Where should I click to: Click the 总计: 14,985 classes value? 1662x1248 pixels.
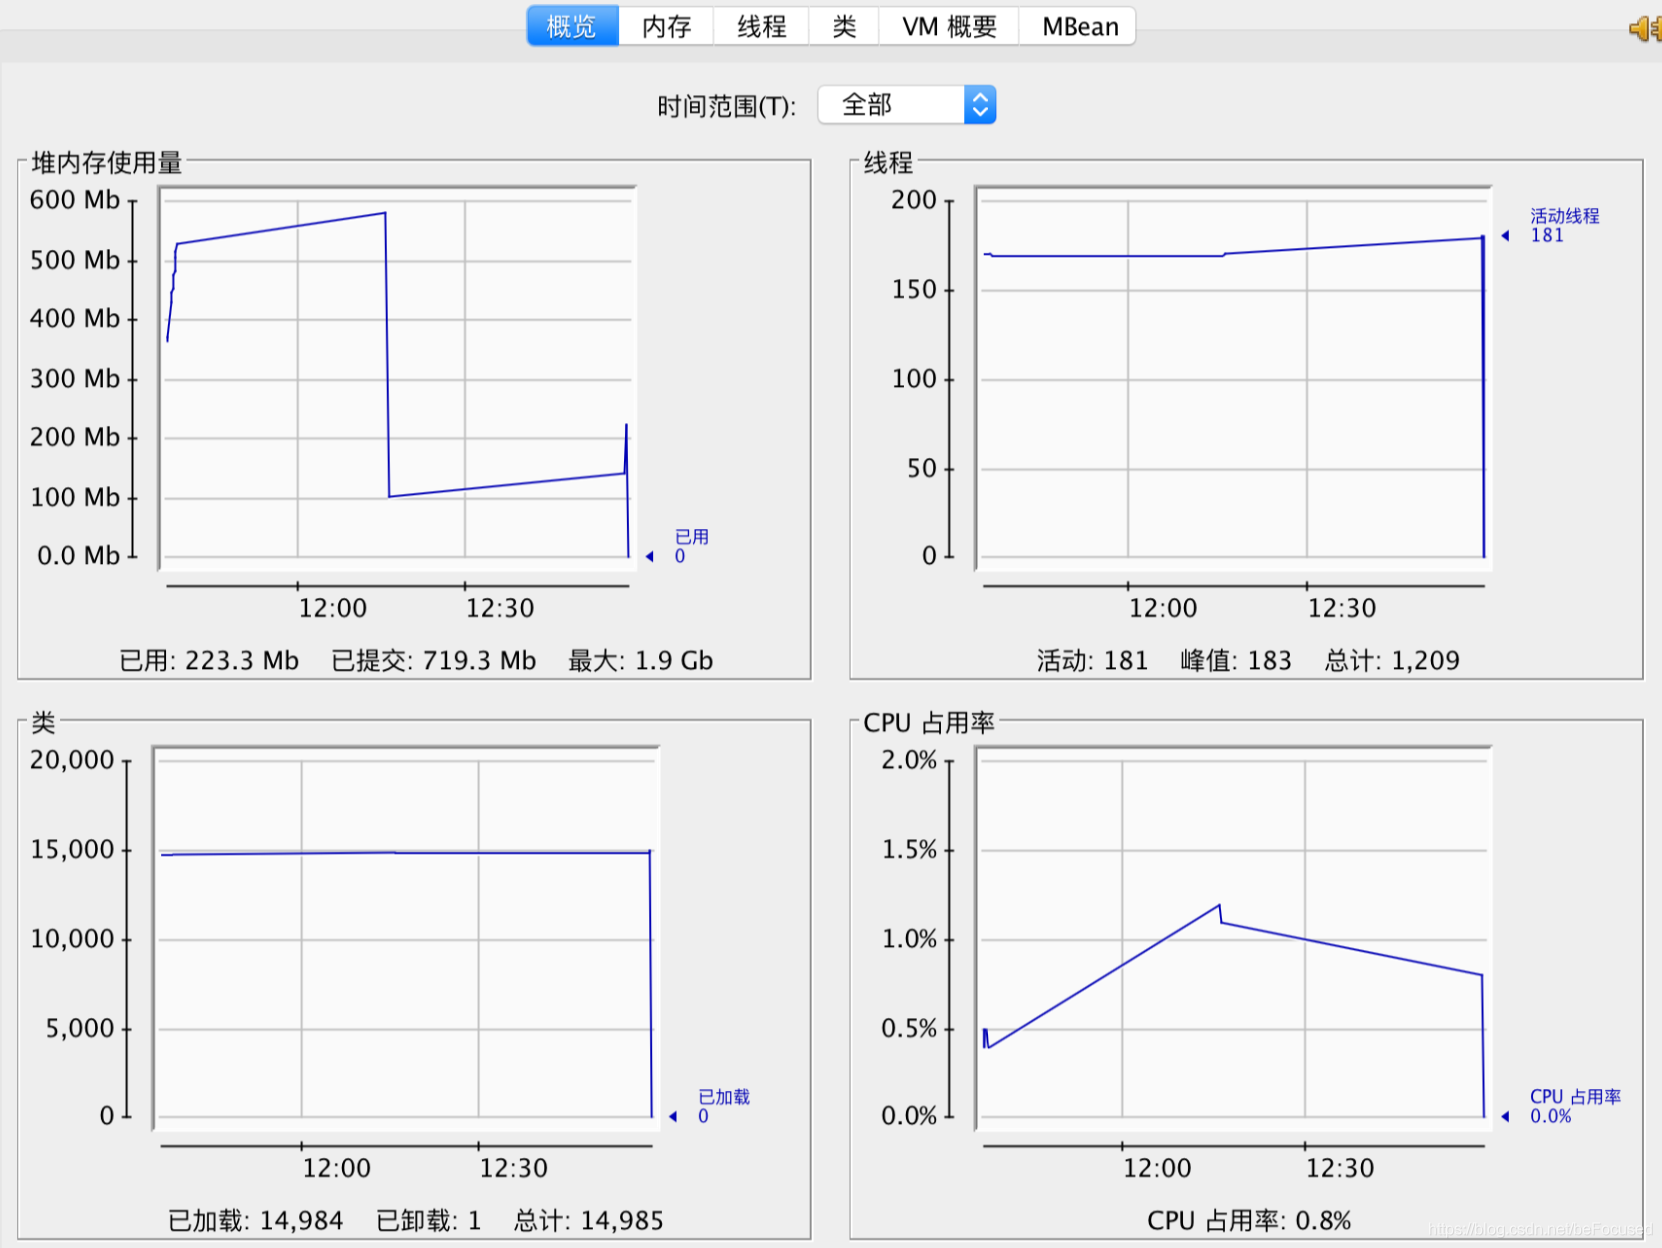588,1220
